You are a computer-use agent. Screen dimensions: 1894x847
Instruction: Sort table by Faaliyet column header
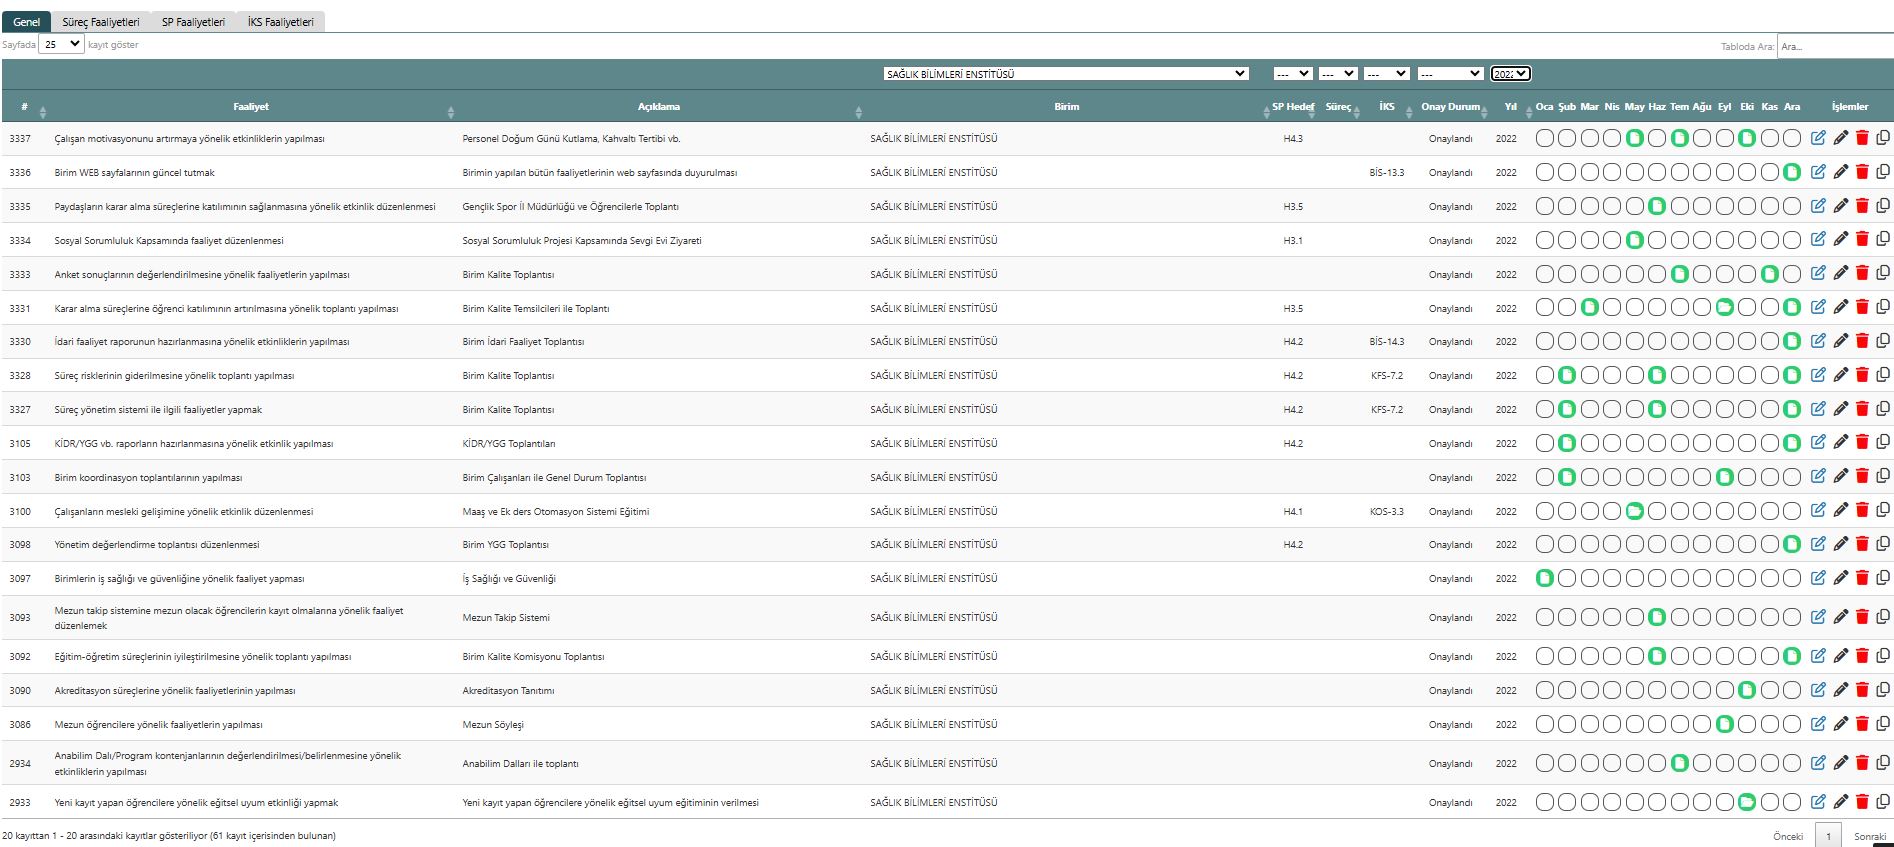(251, 107)
